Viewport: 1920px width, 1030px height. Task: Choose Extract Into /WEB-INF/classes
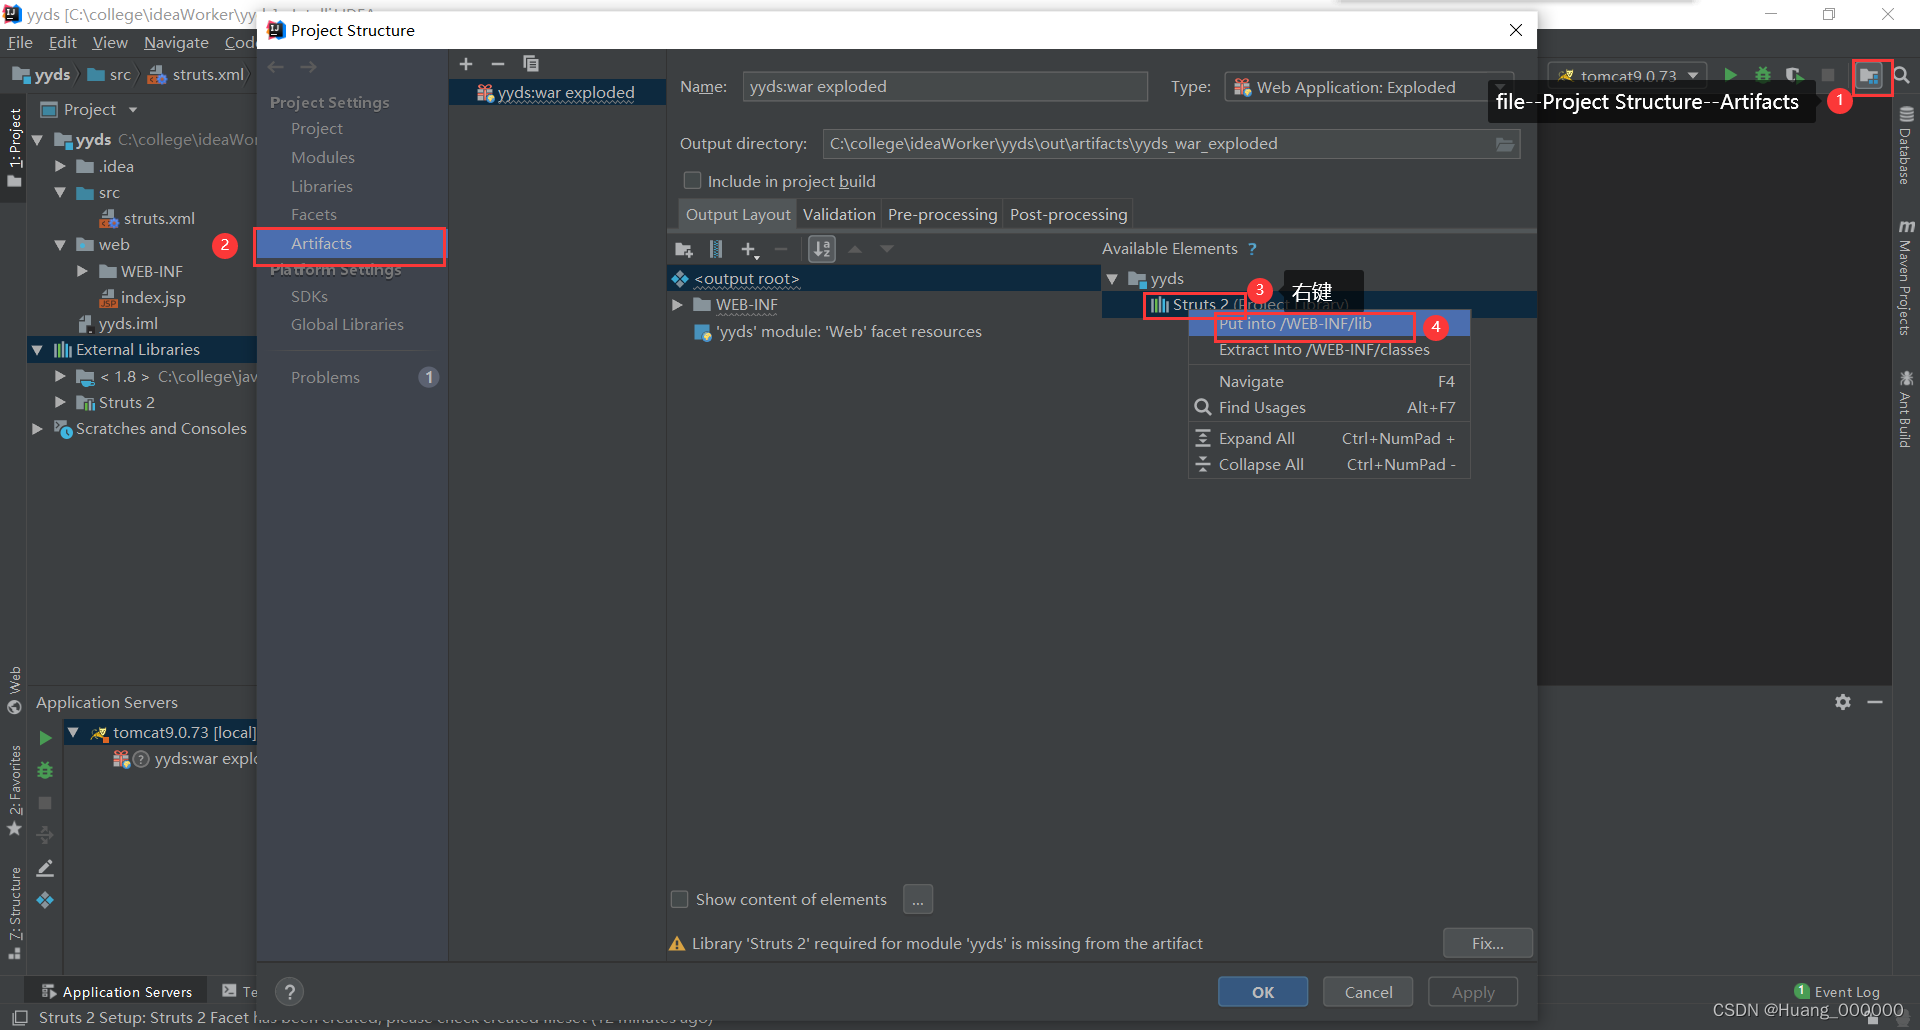tap(1329, 350)
